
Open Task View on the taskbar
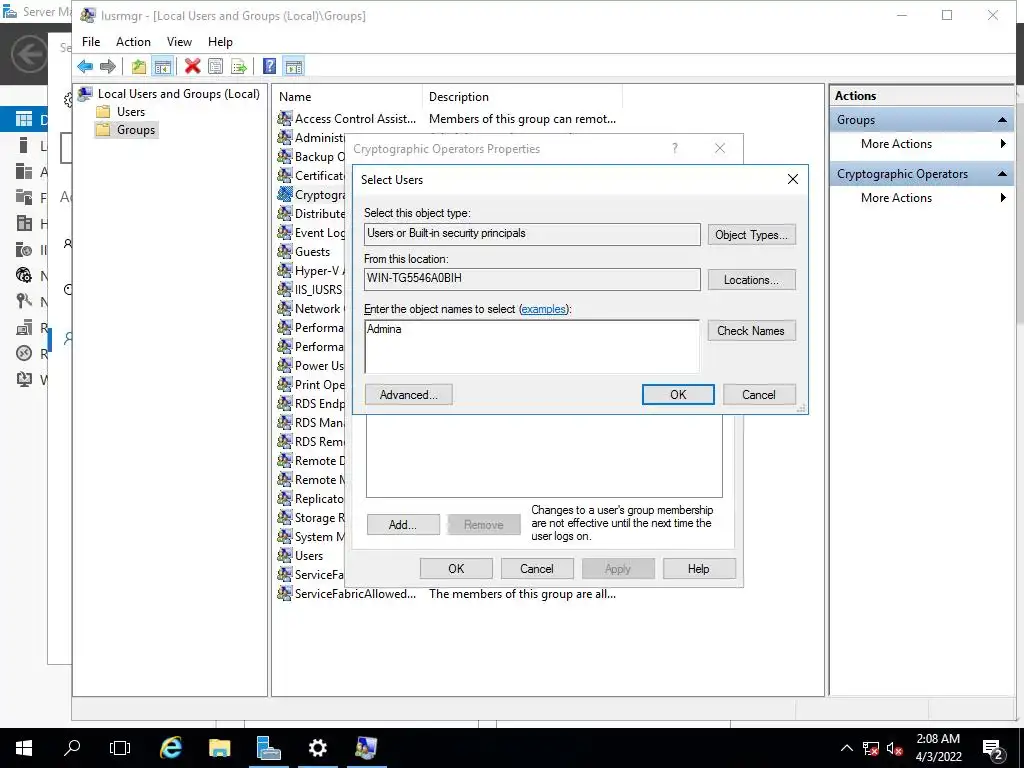pyautogui.click(x=120, y=748)
